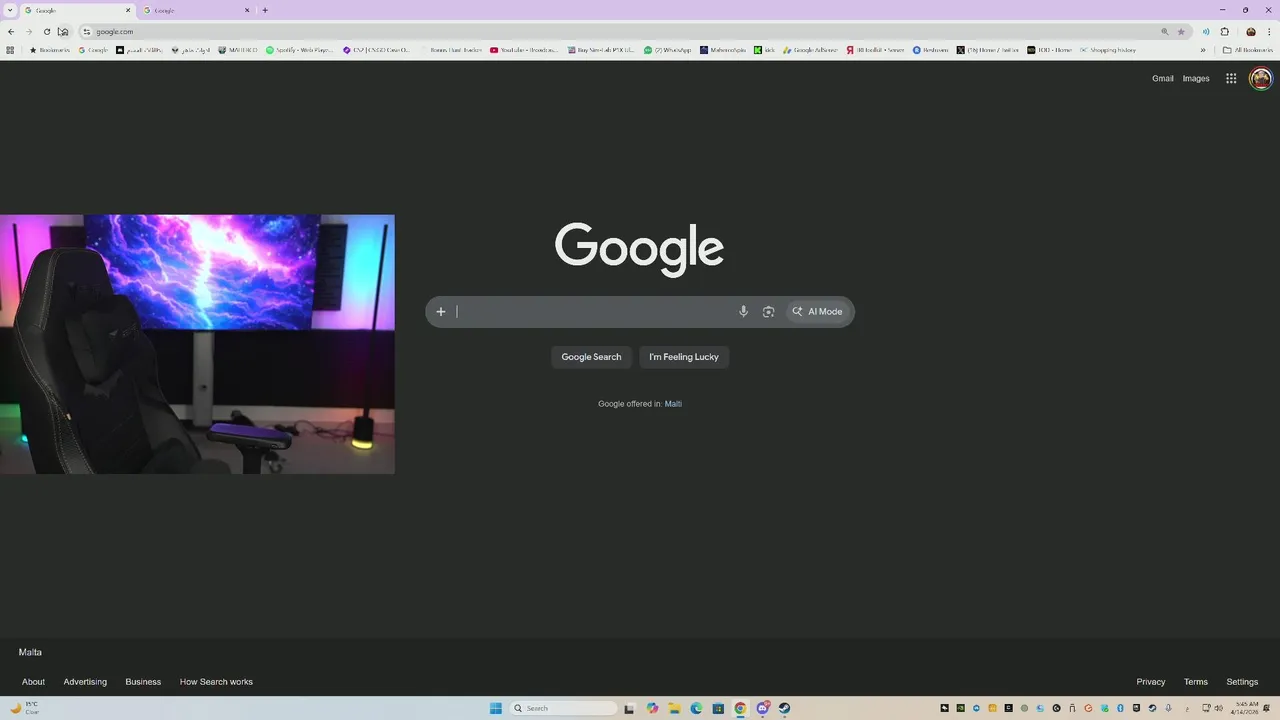The height and width of the screenshot is (720, 1280).
Task: Click the zoom magnifier icon in address bar
Action: pyautogui.click(x=1164, y=32)
